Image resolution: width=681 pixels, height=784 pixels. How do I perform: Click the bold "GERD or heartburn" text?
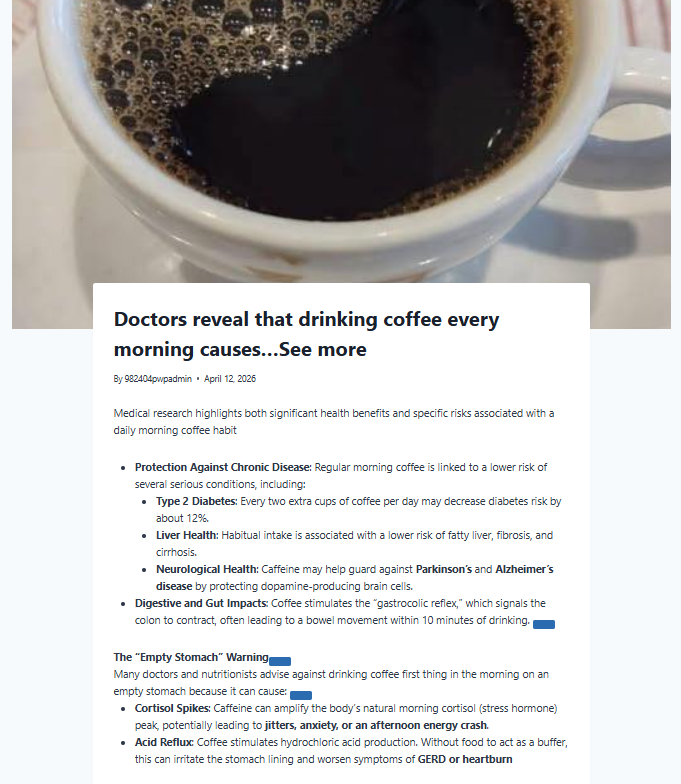tap(465, 759)
